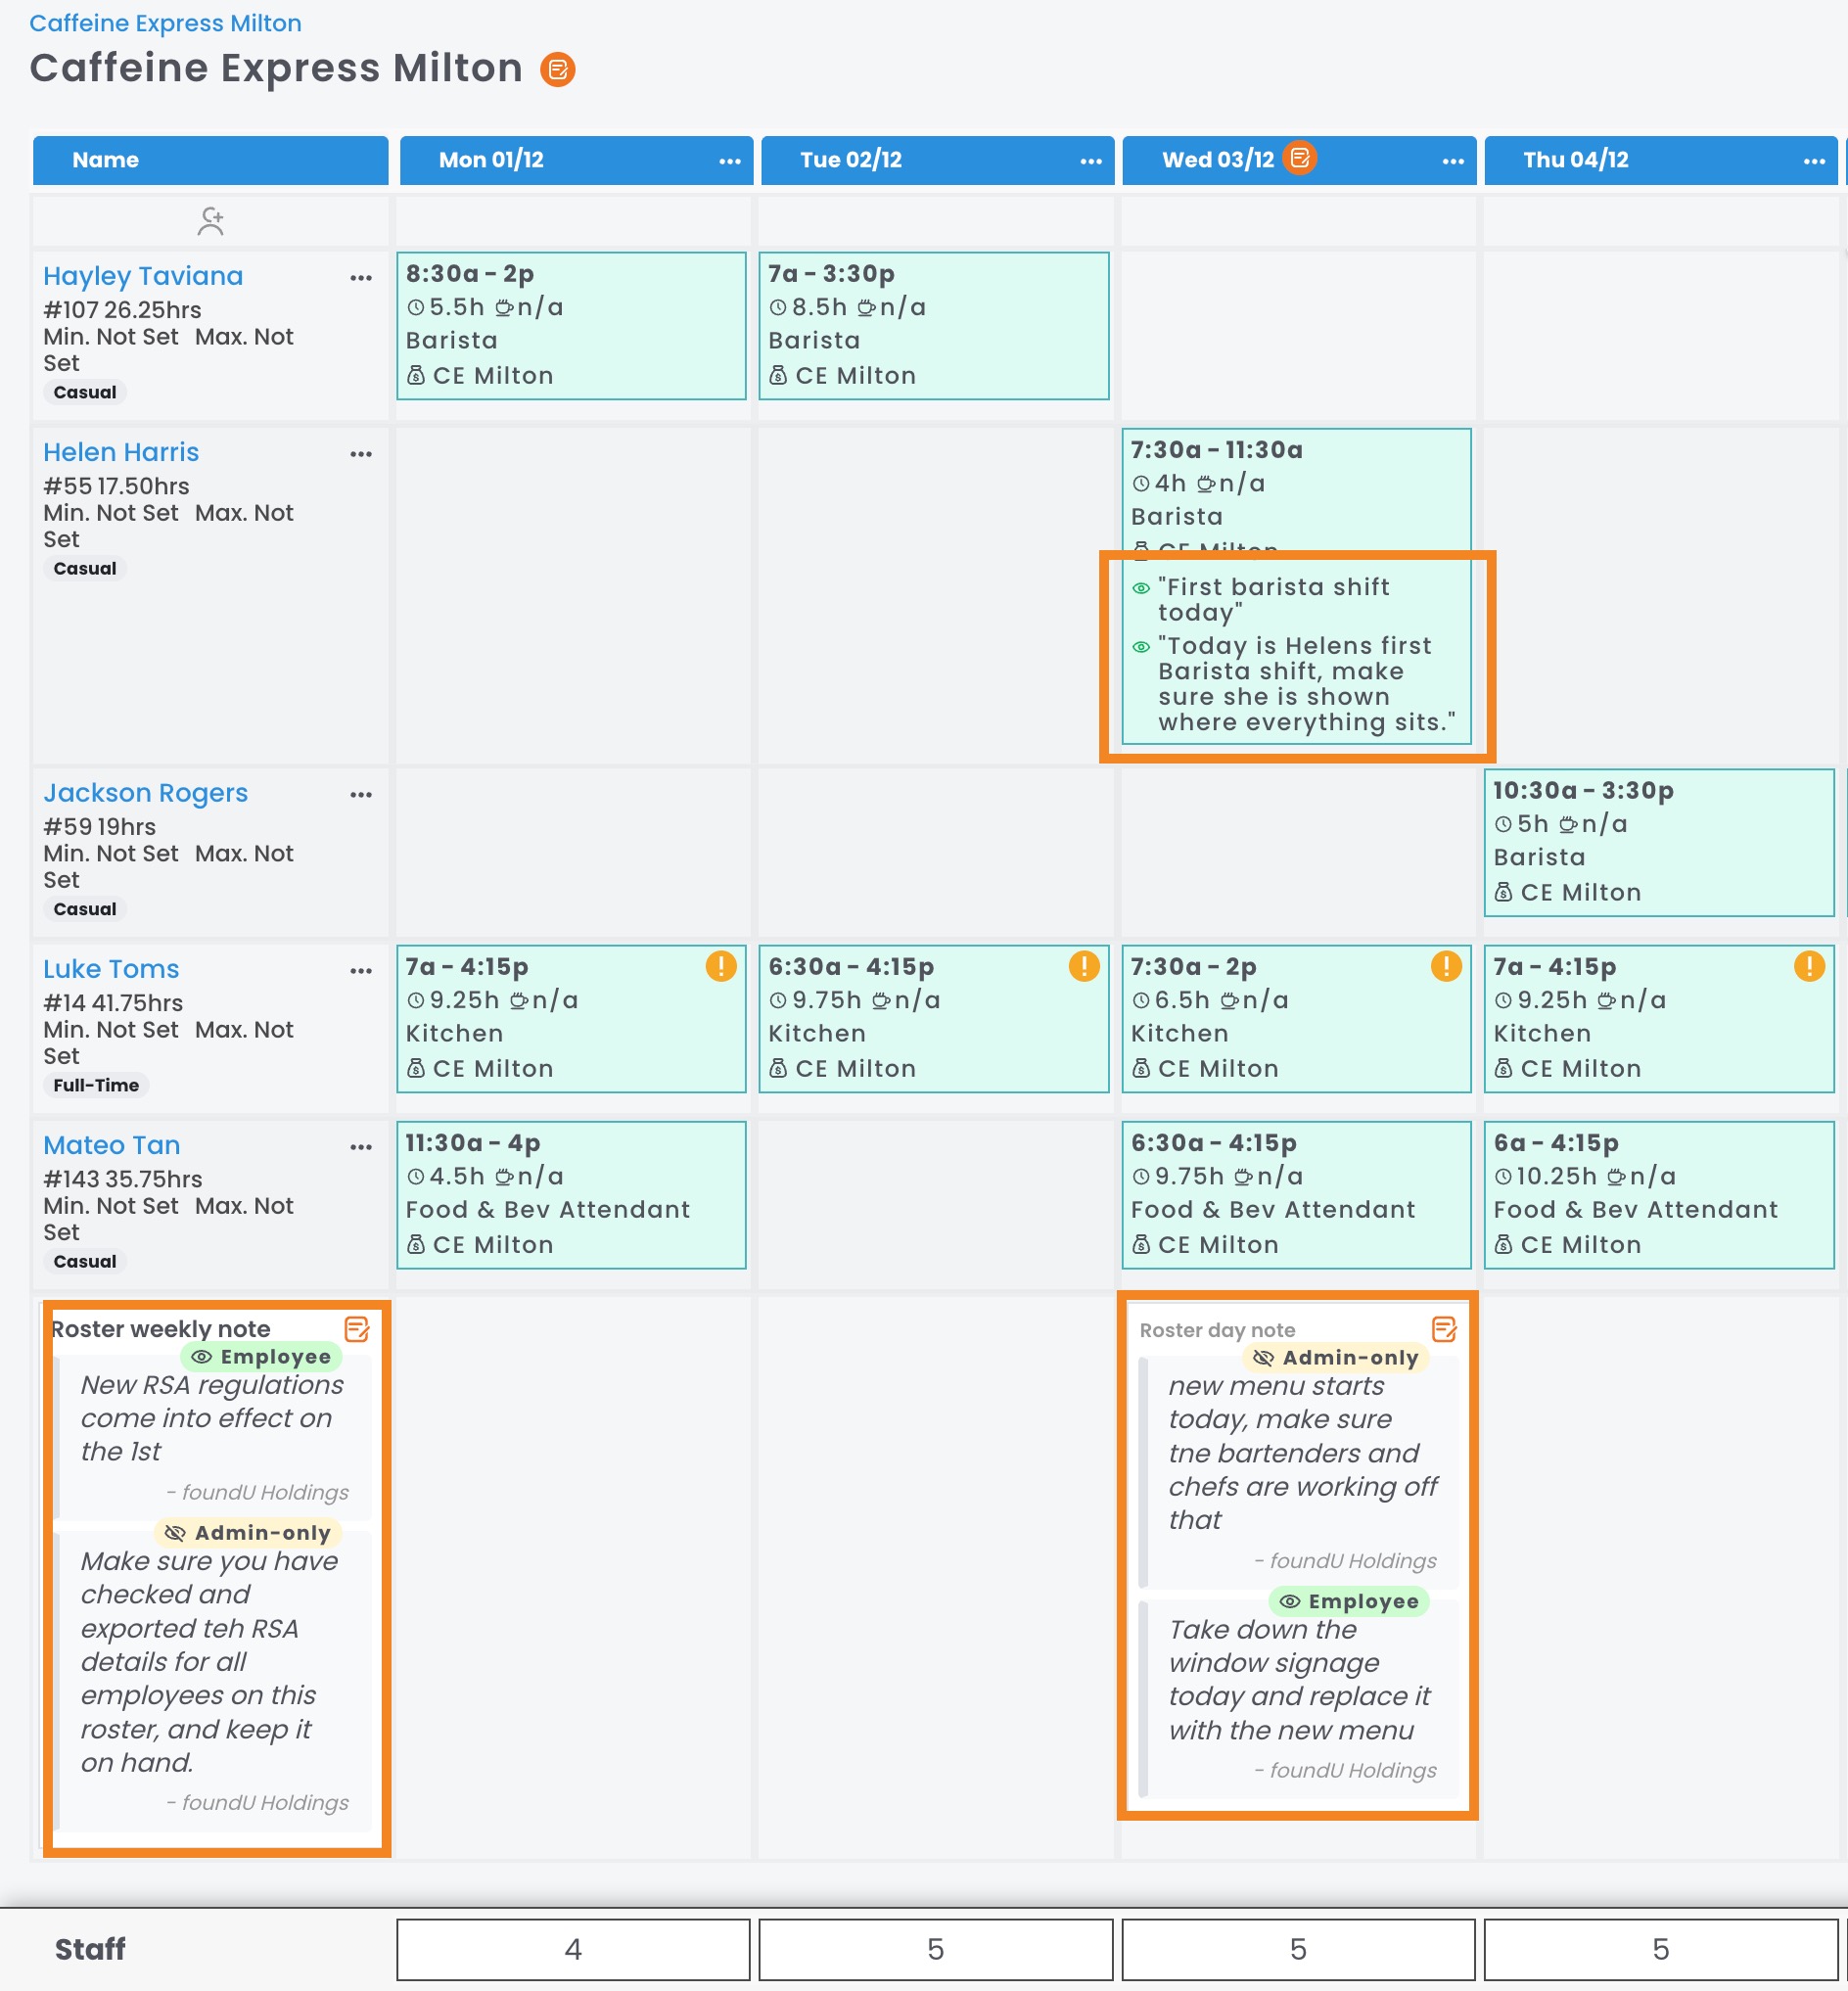This screenshot has height=1991, width=1848.
Task: Click the Caffeine Express Milton breadcrumb link
Action: click(165, 23)
